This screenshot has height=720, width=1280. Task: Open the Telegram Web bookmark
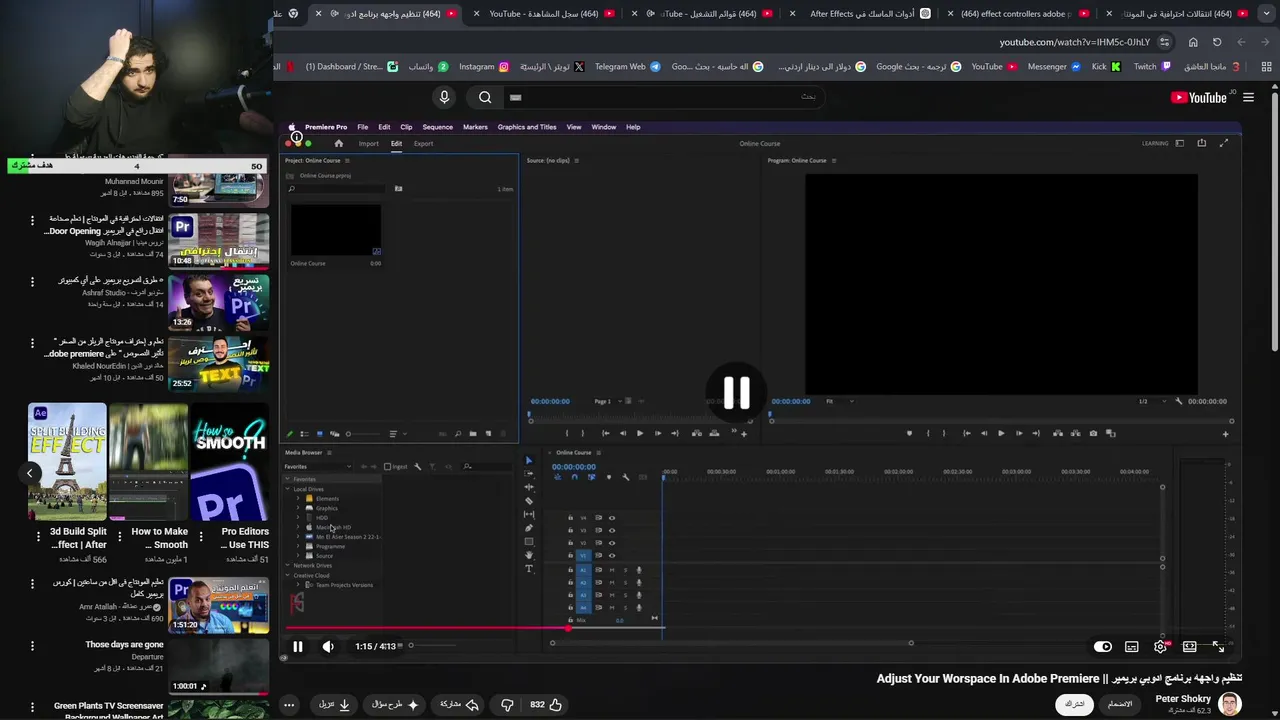627,67
